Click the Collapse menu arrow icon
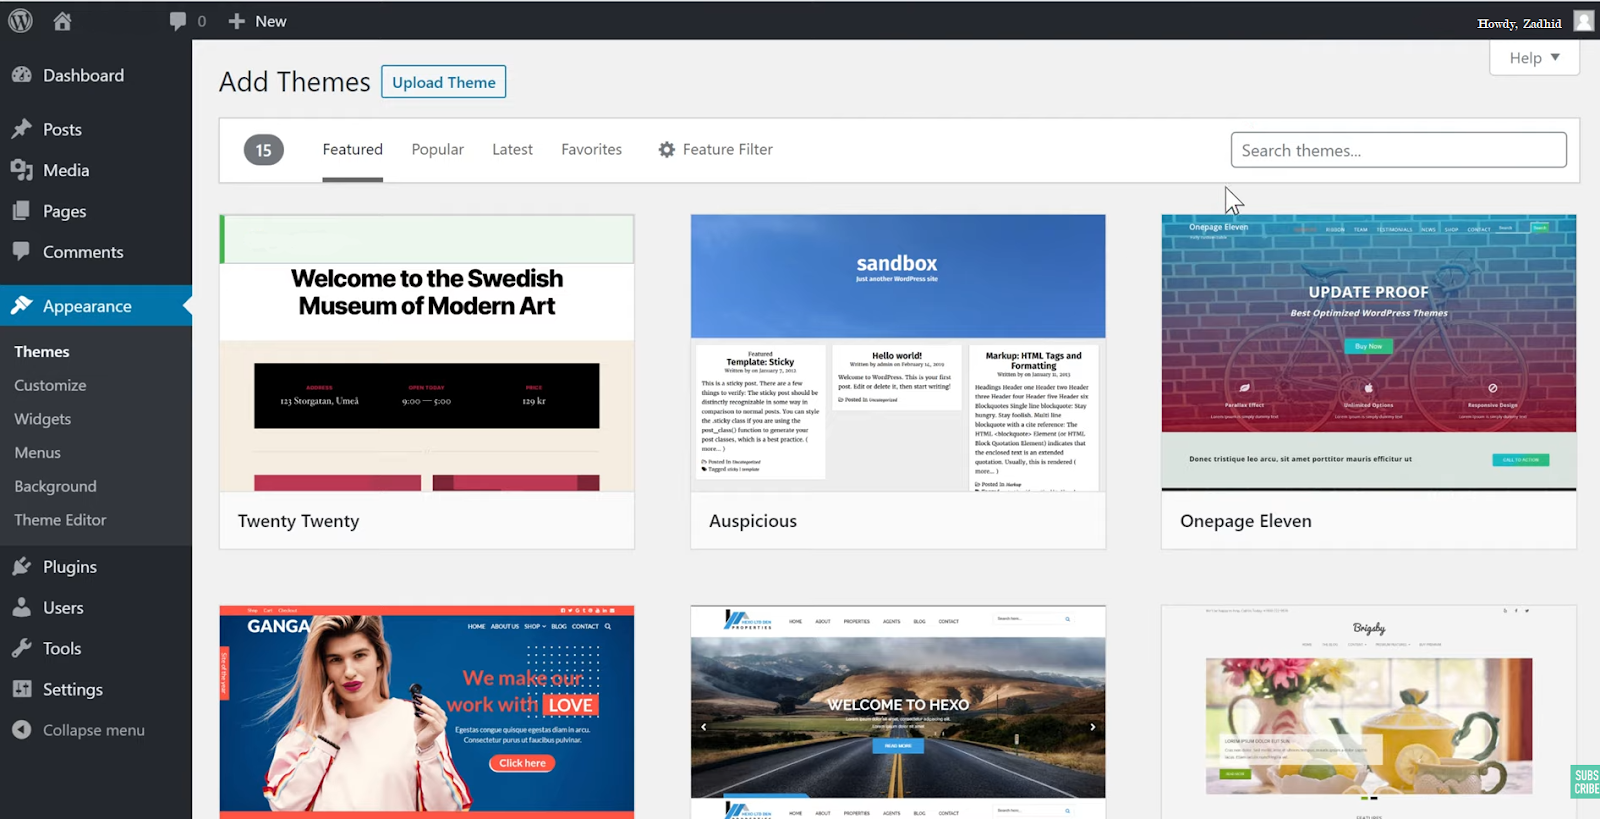Image resolution: width=1600 pixels, height=819 pixels. [x=21, y=730]
